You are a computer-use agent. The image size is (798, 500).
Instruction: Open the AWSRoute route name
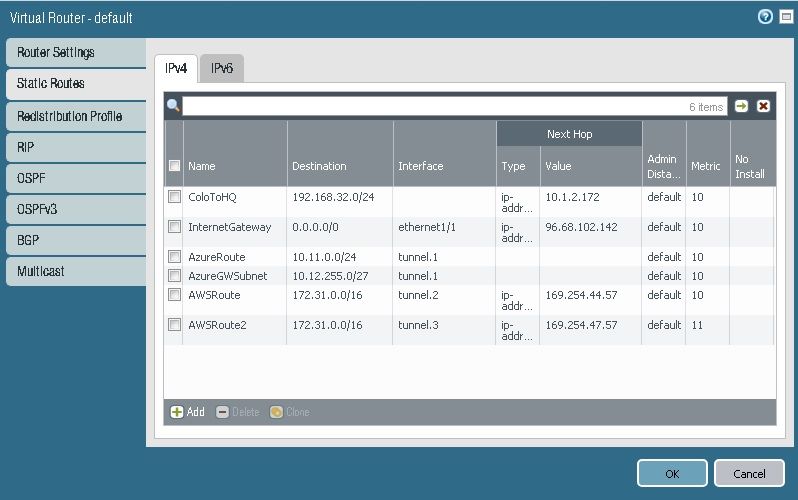tap(214, 295)
